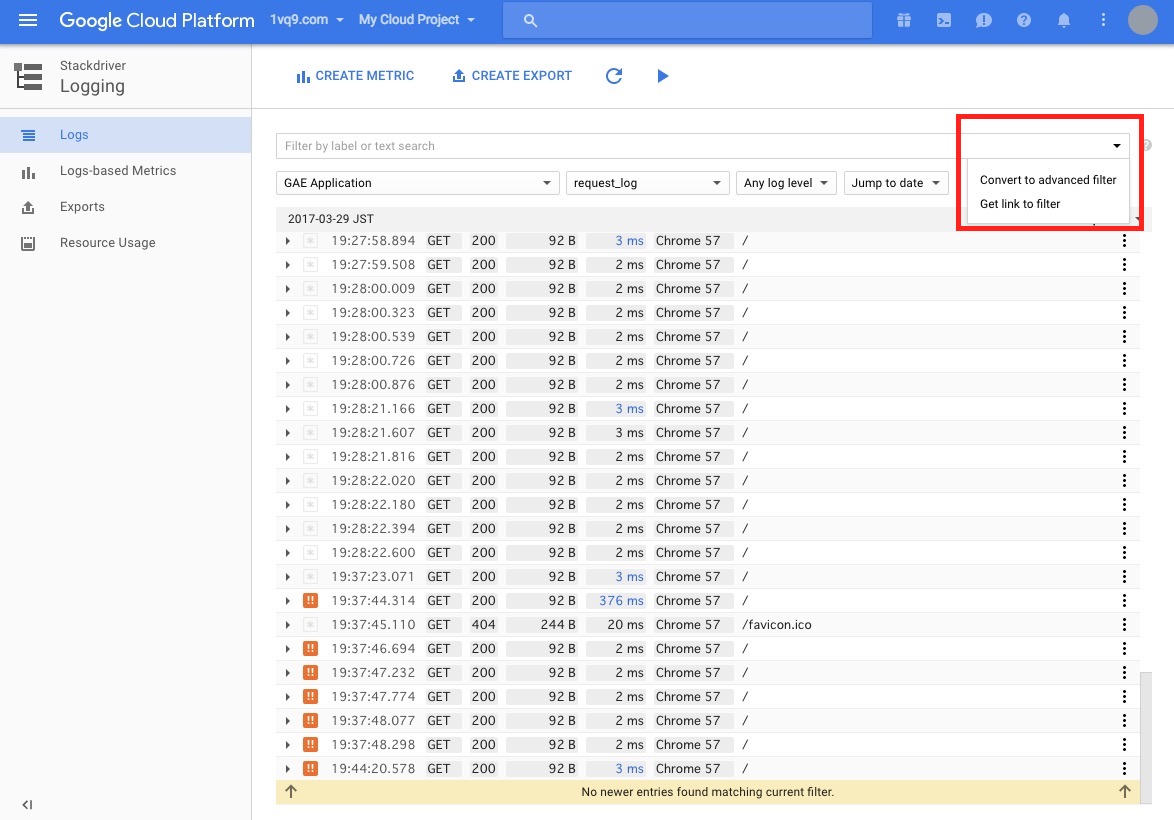Load newer entries with right up arrow

(x=1125, y=792)
